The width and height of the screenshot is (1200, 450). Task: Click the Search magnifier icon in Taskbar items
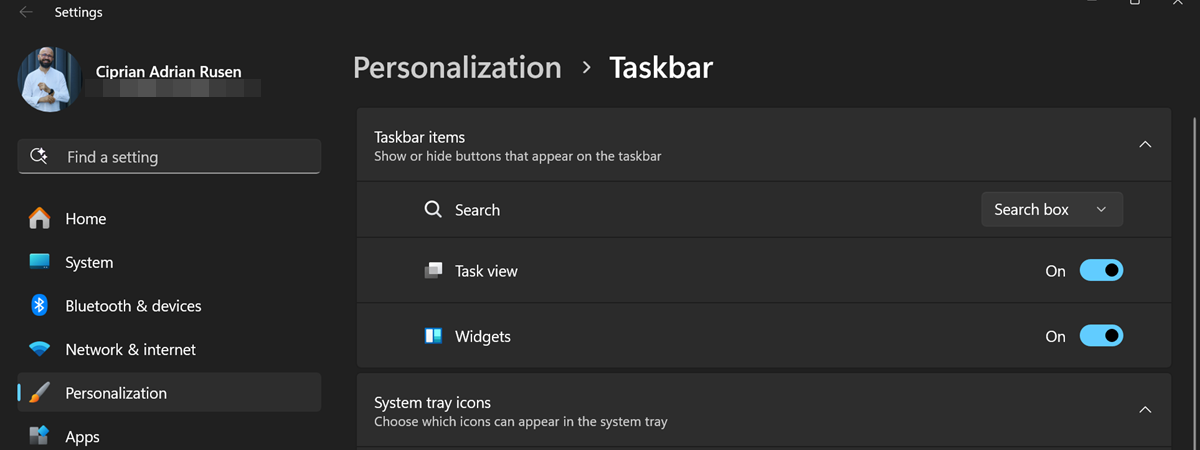coord(433,210)
